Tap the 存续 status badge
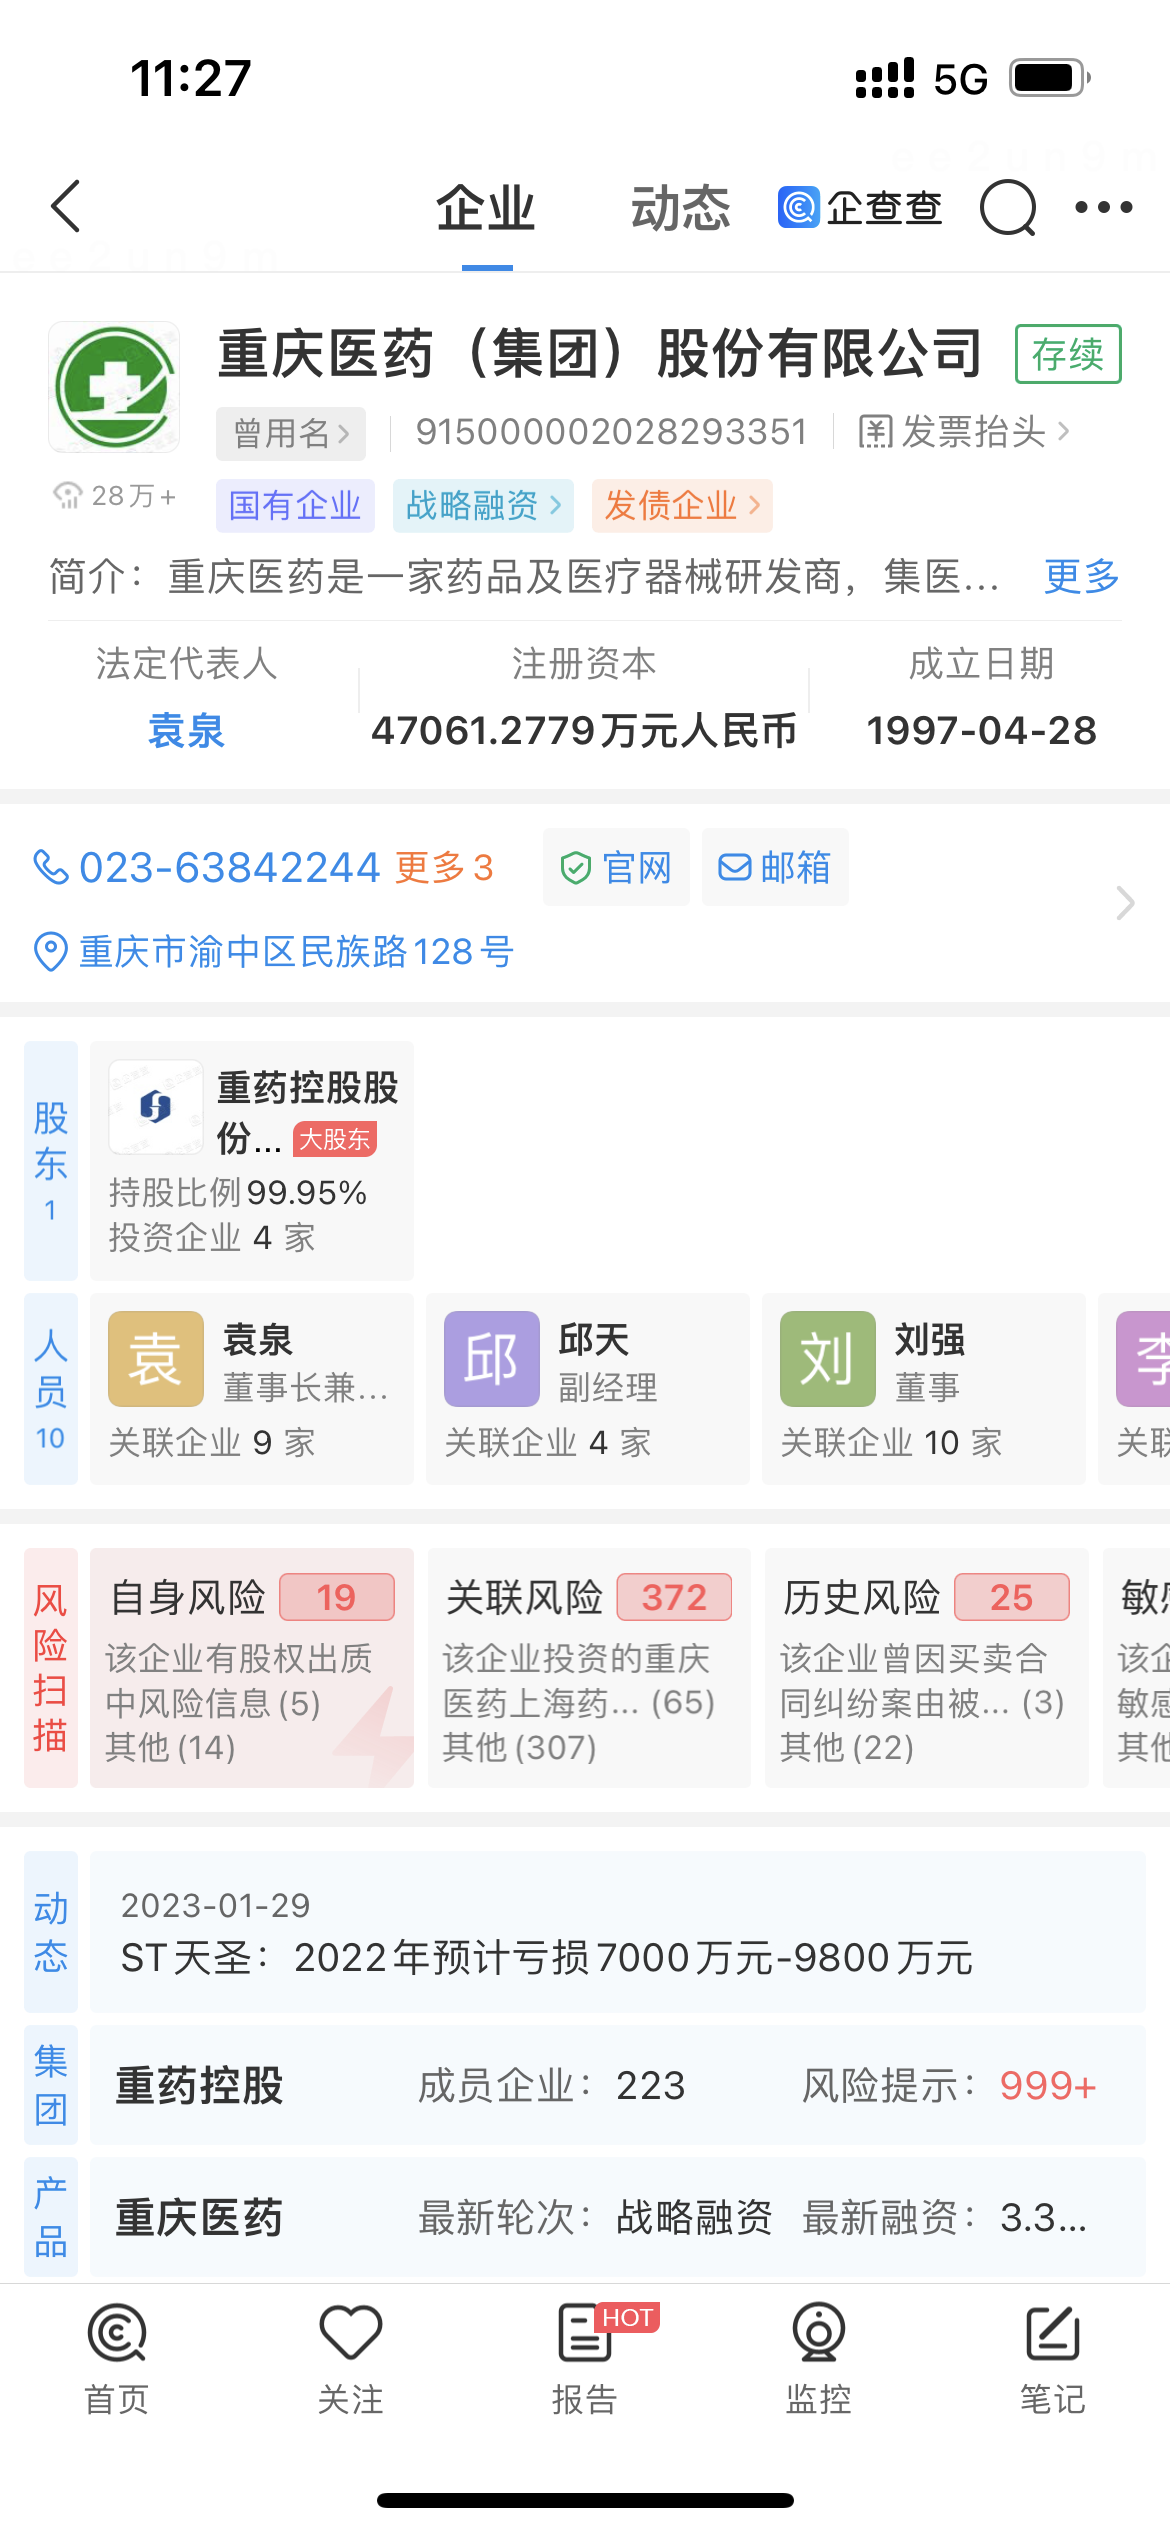Image resolution: width=1170 pixels, height=2532 pixels. tap(1068, 354)
